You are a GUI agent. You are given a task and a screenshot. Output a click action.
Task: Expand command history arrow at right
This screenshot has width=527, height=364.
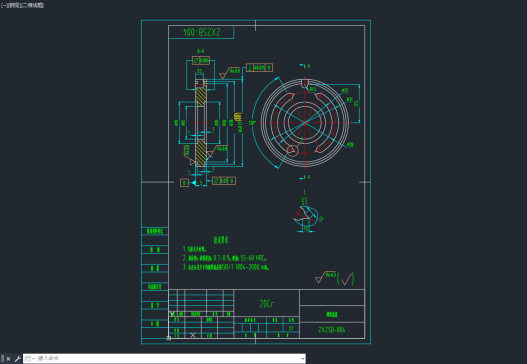tap(303, 359)
